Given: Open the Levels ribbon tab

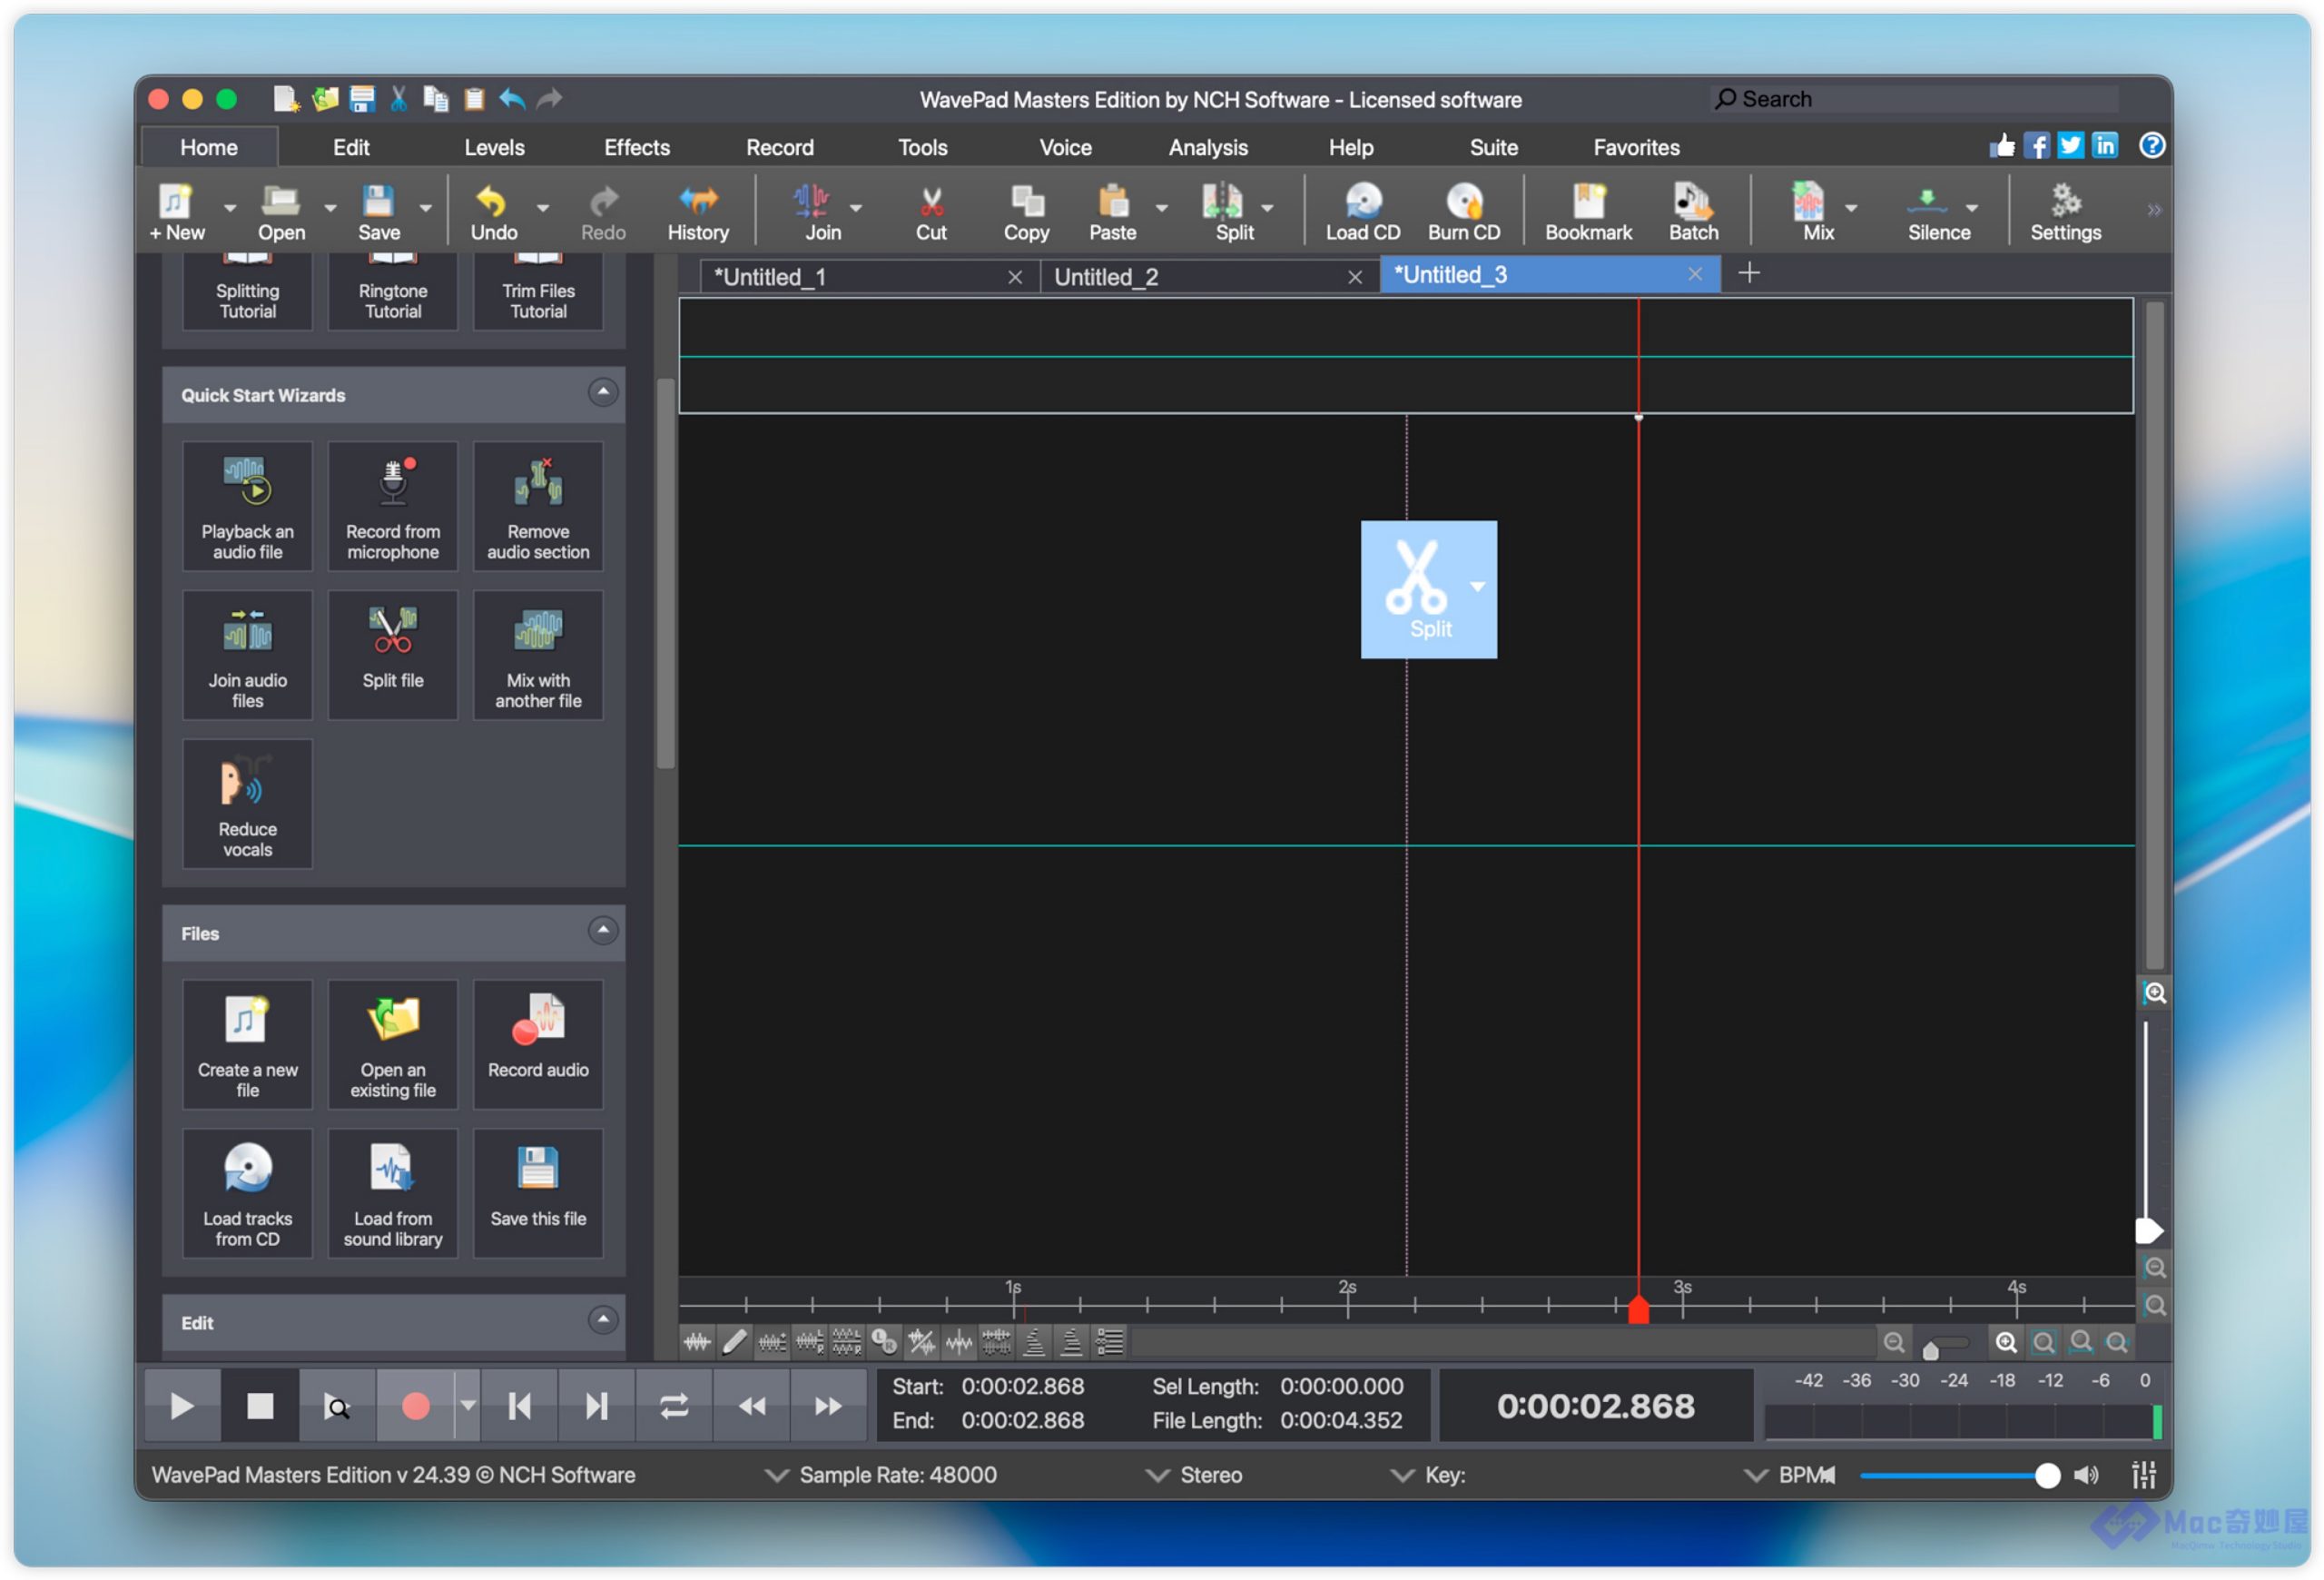Looking at the screenshot, I should pyautogui.click(x=494, y=147).
